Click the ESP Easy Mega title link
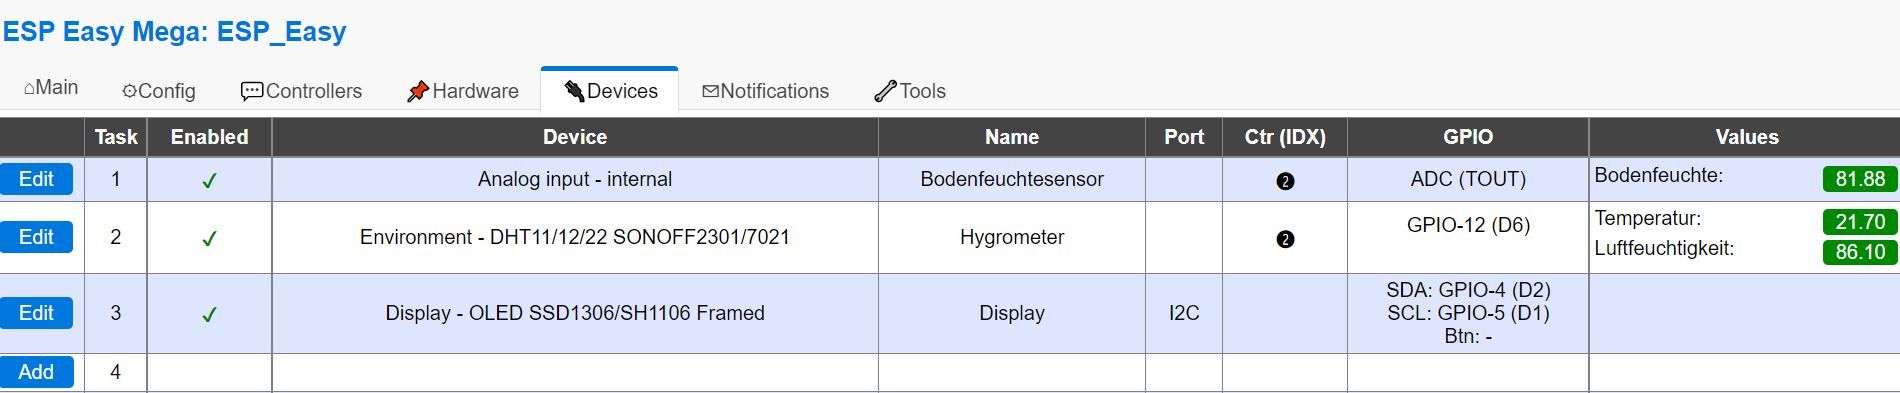 pos(174,32)
